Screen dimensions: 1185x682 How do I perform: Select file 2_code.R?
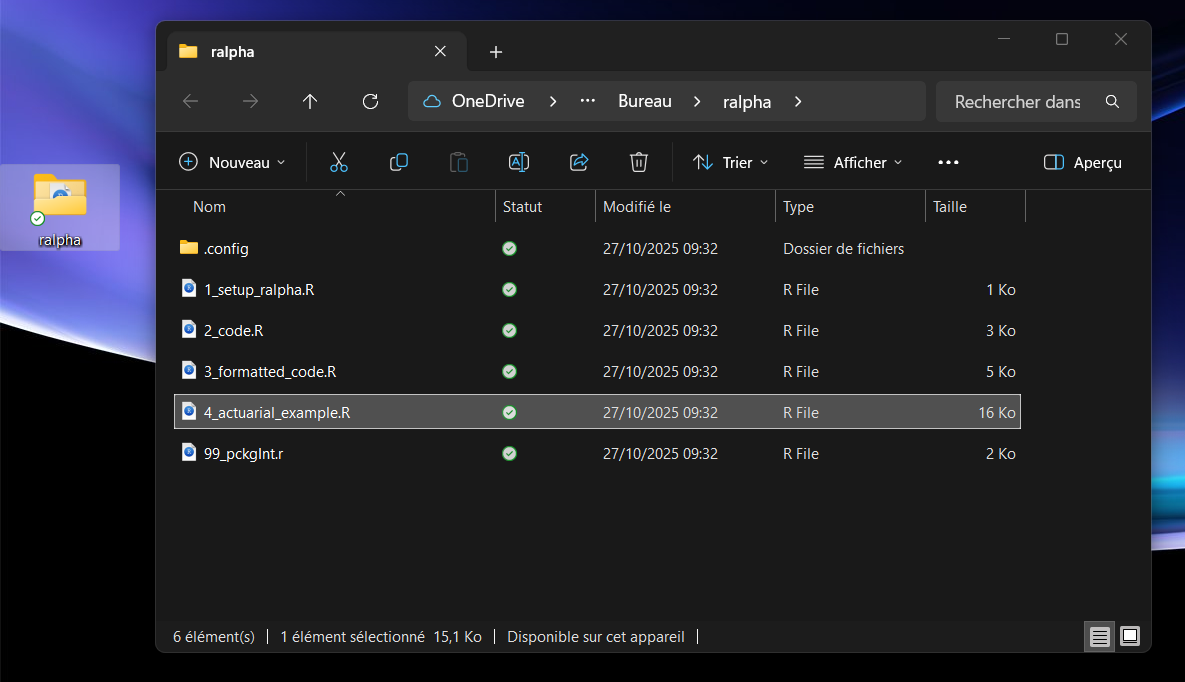point(597,330)
